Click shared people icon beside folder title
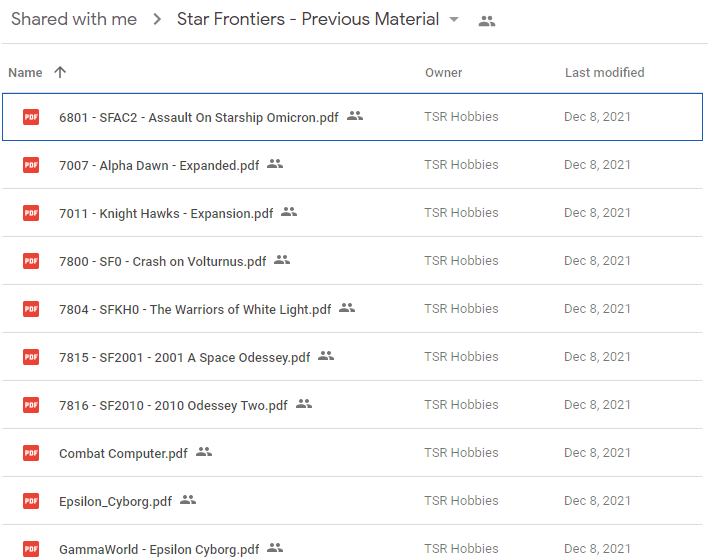 [x=487, y=21]
